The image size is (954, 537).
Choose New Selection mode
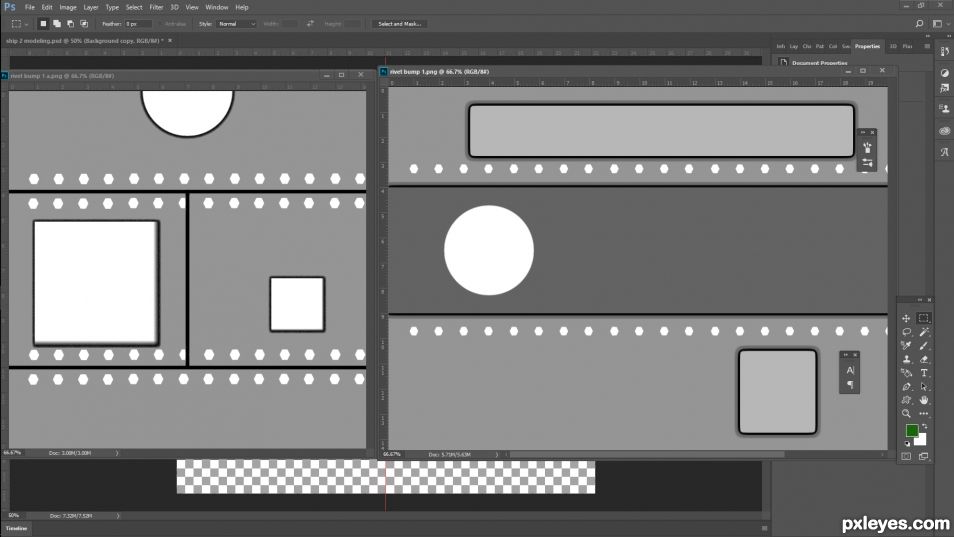coord(43,24)
